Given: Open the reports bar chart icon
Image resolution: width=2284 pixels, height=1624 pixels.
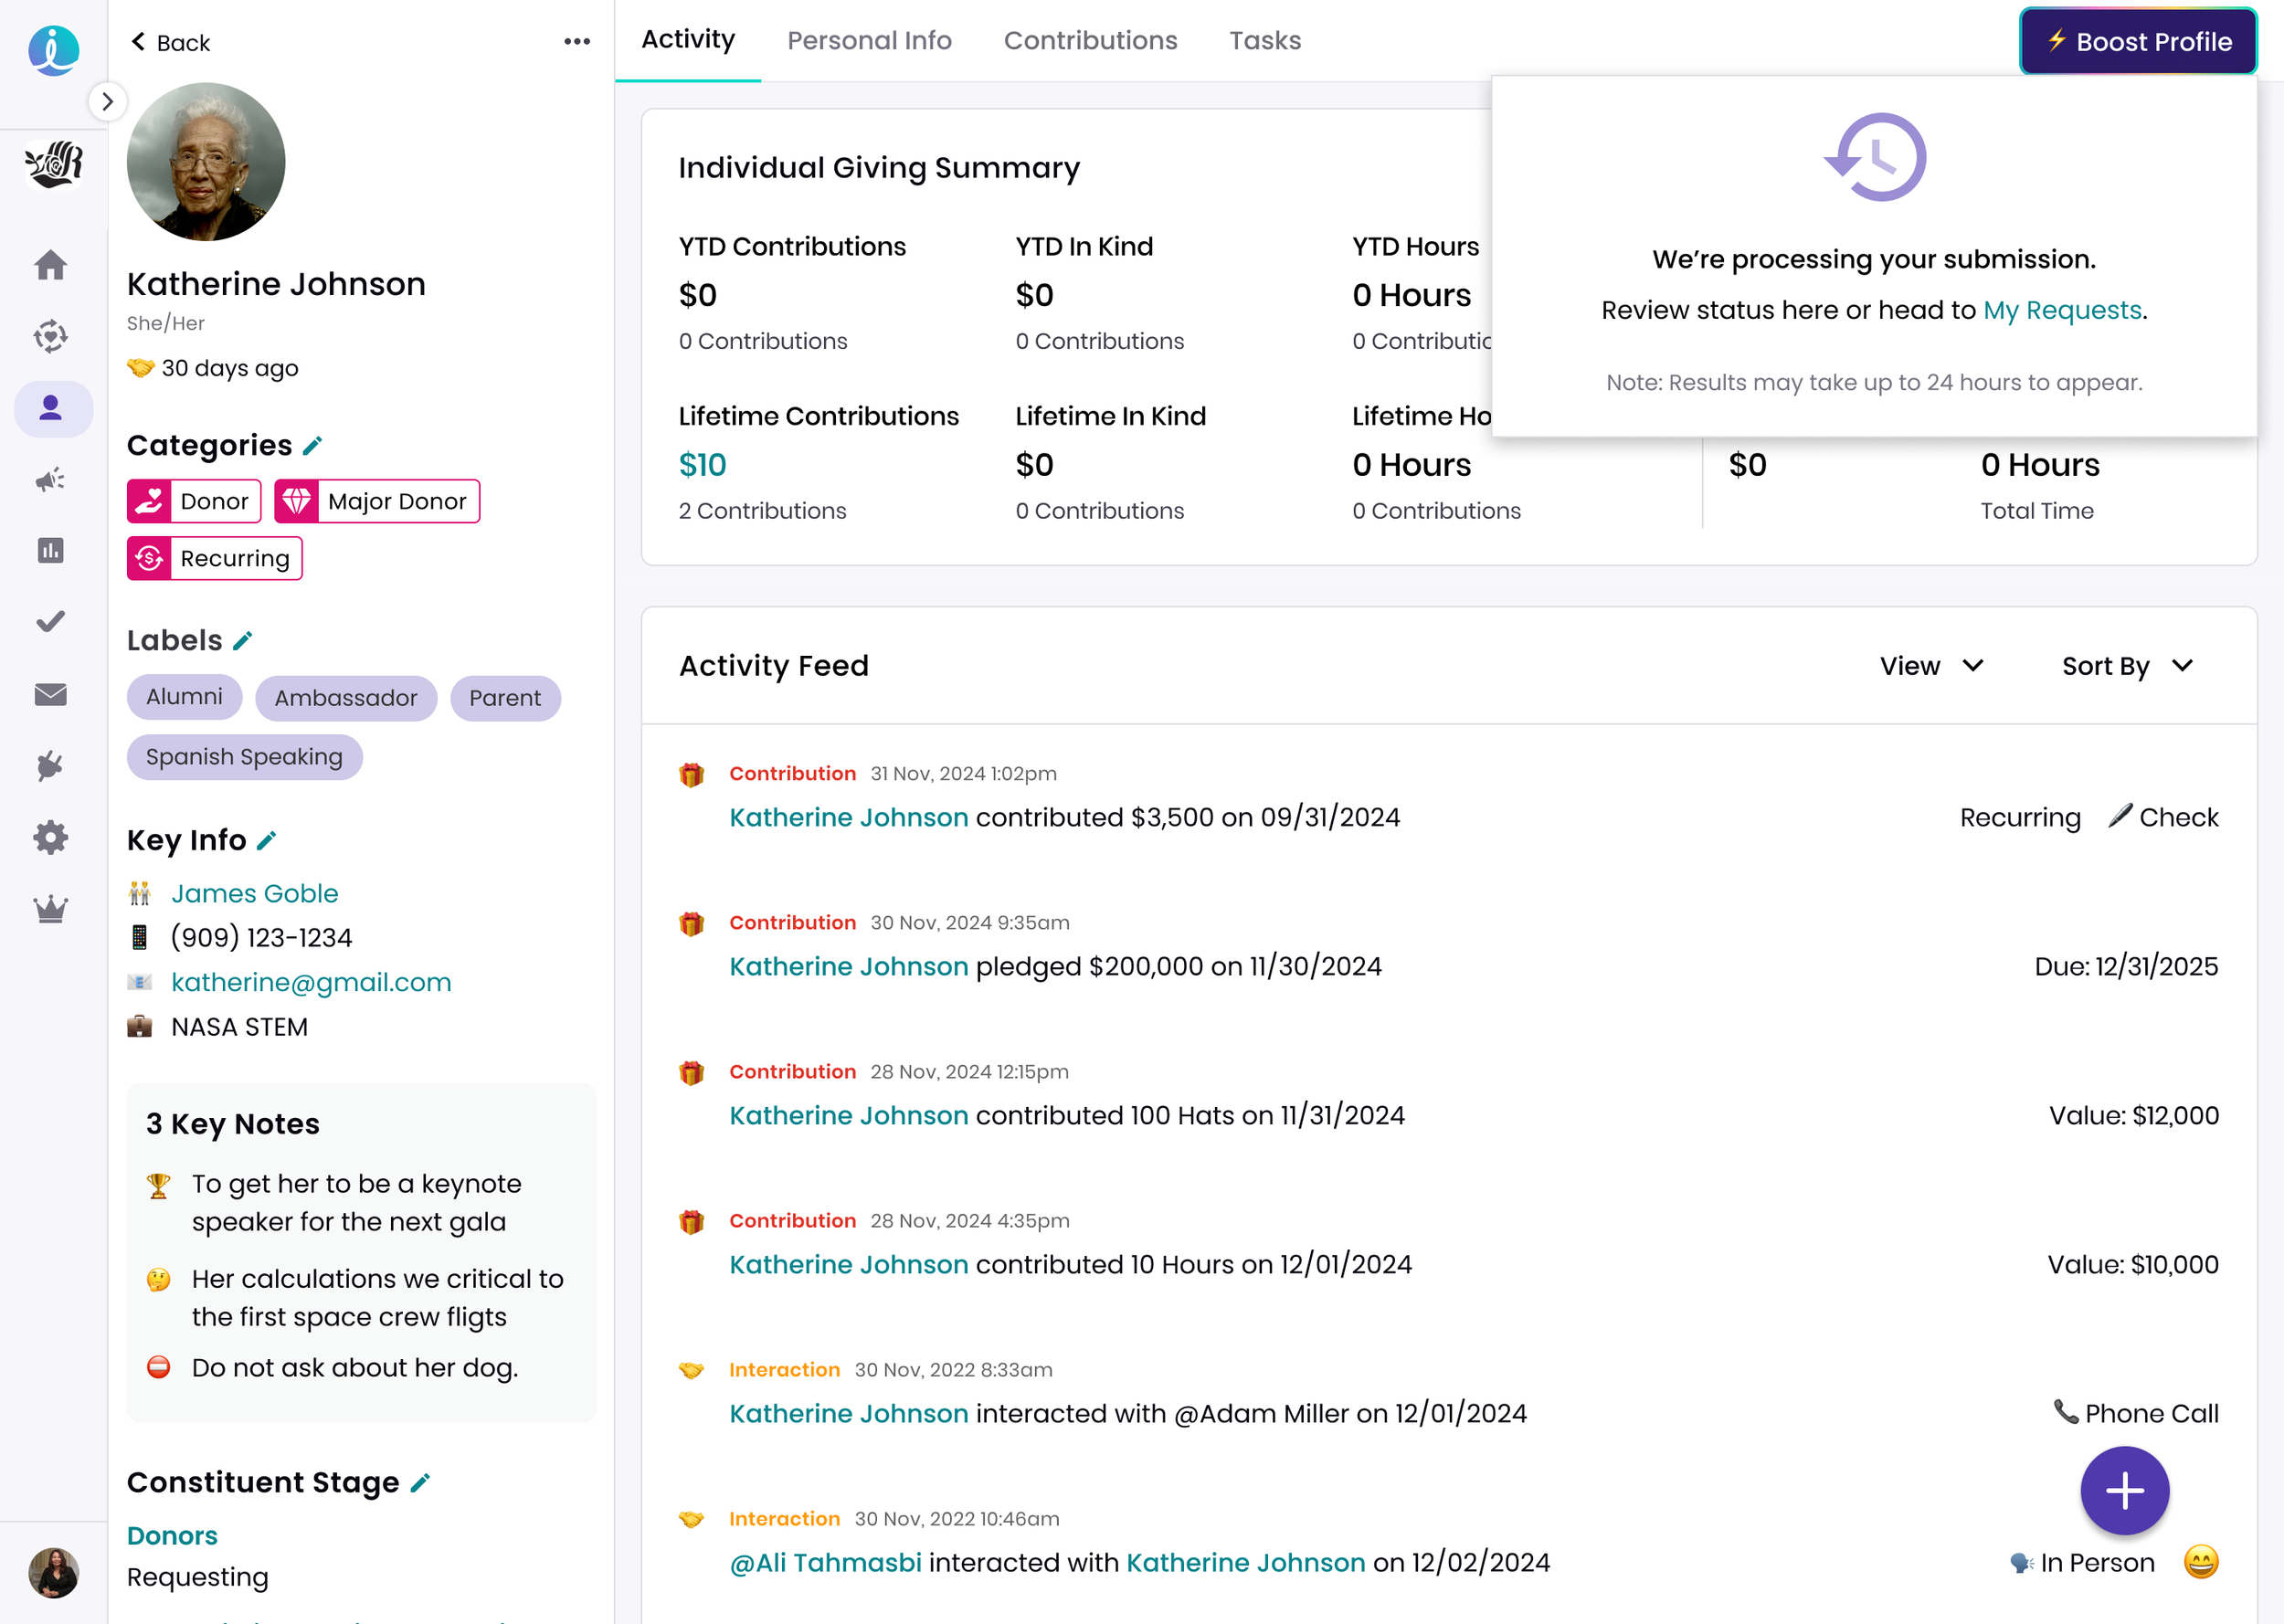Looking at the screenshot, I should [x=51, y=551].
